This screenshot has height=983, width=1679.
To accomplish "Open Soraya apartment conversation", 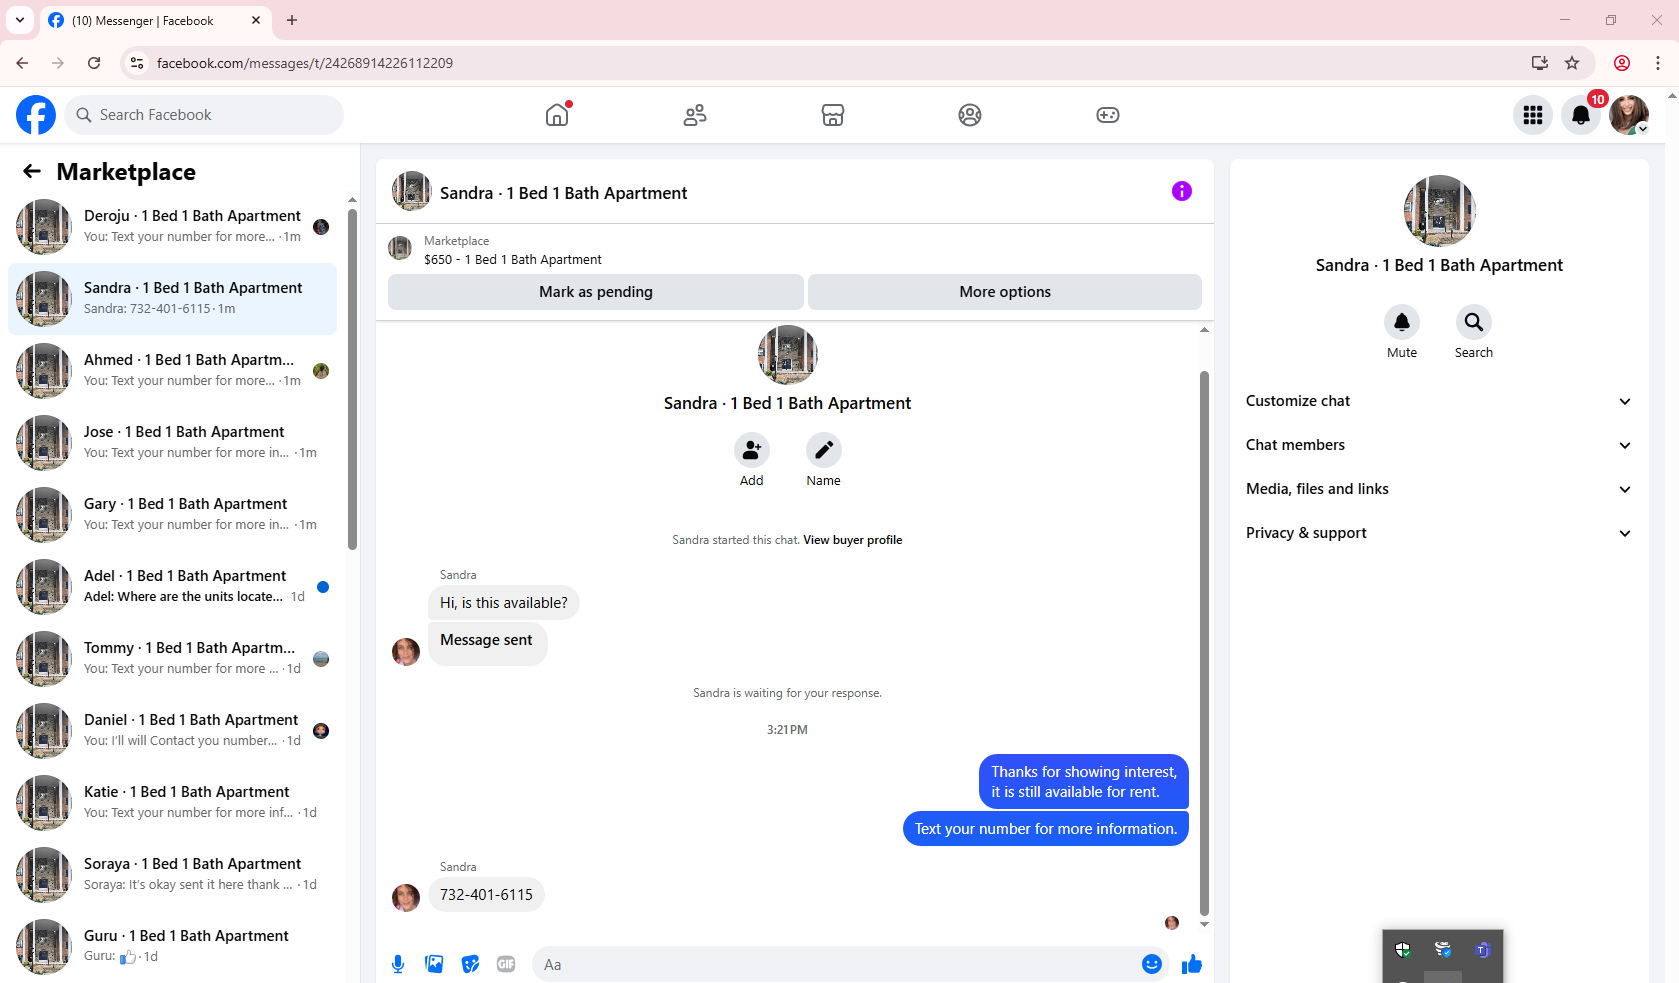I will click(172, 875).
